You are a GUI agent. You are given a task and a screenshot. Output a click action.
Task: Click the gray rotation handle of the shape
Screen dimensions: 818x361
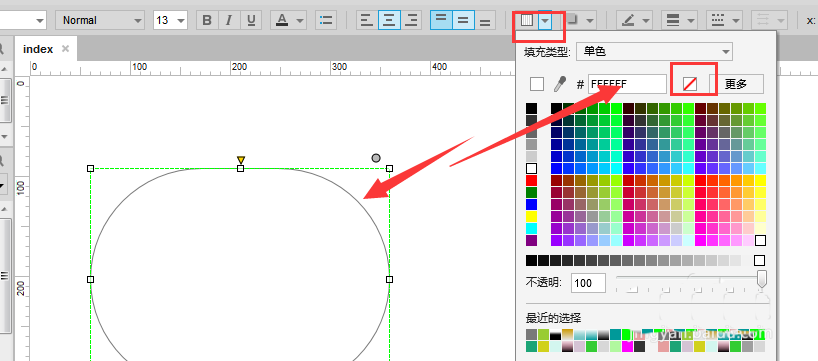click(376, 158)
